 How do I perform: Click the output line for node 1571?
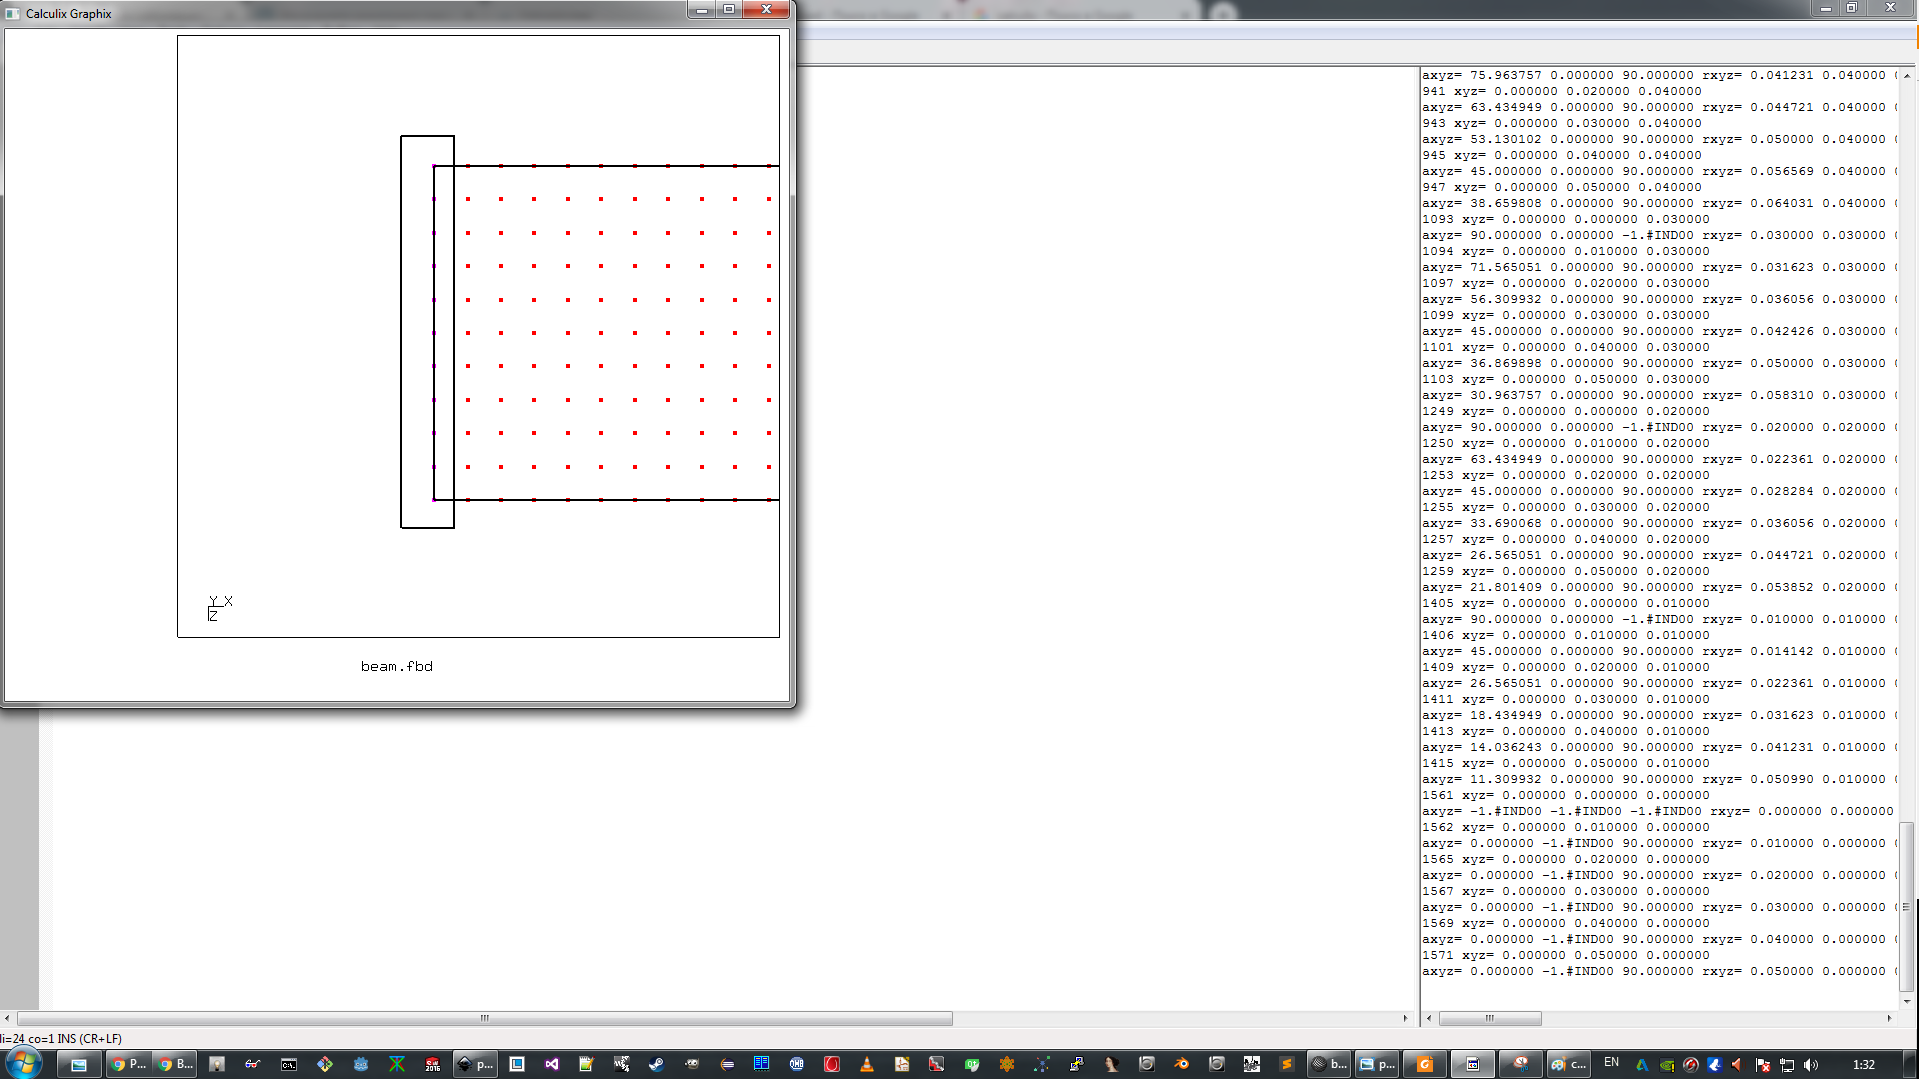tap(1566, 955)
